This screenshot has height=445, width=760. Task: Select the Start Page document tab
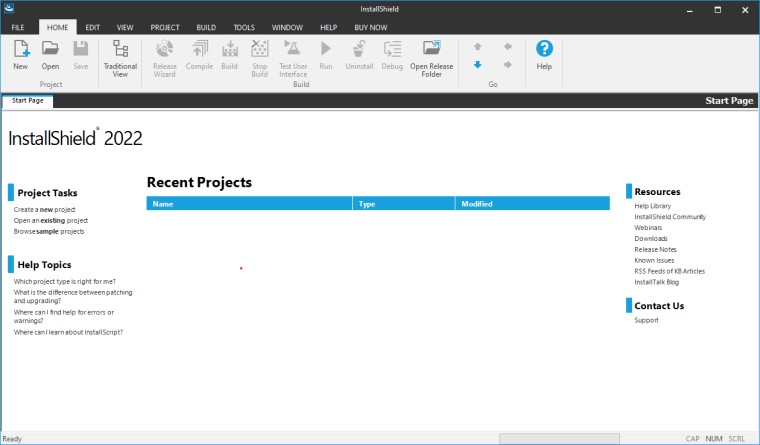(28, 101)
